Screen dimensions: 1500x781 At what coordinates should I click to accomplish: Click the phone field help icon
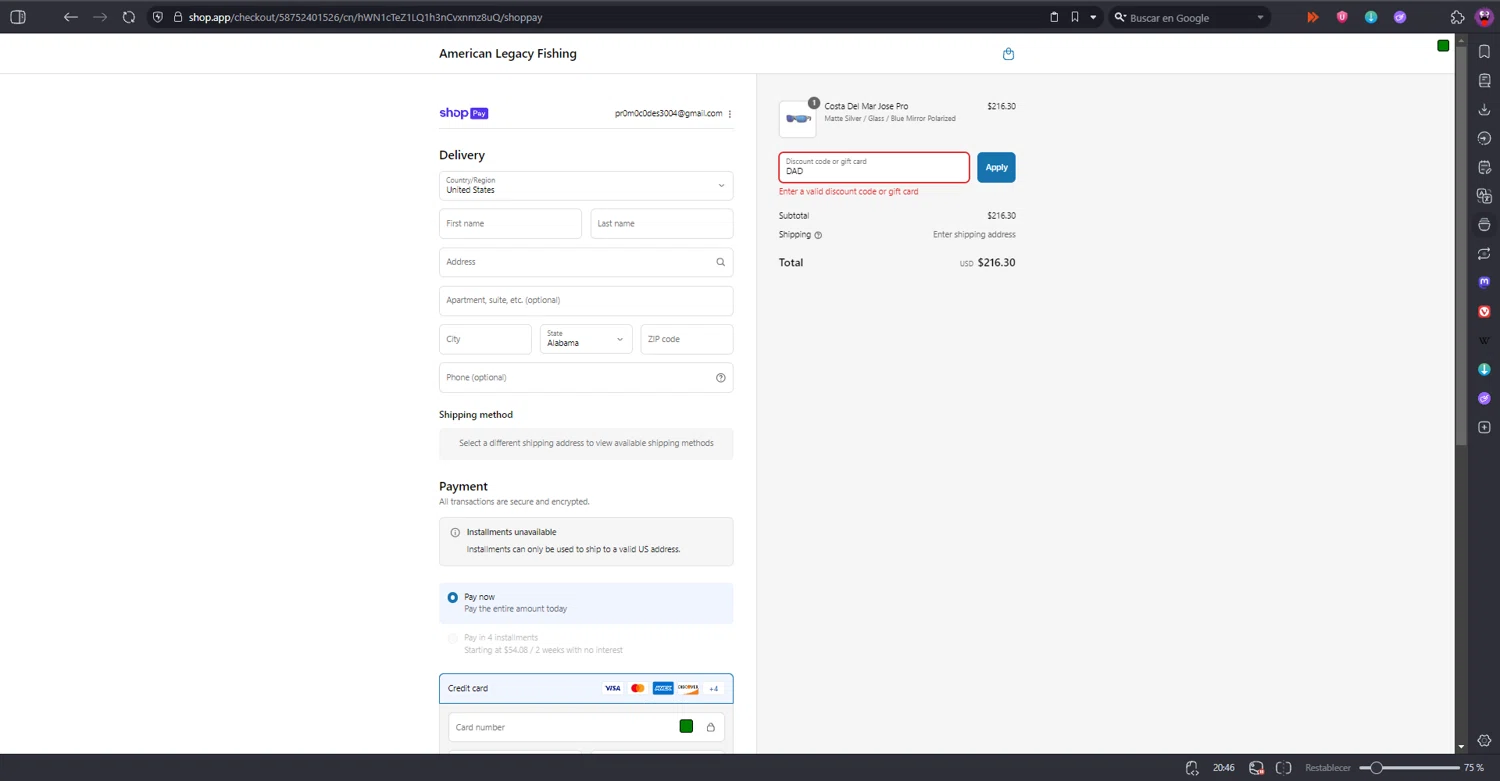720,378
